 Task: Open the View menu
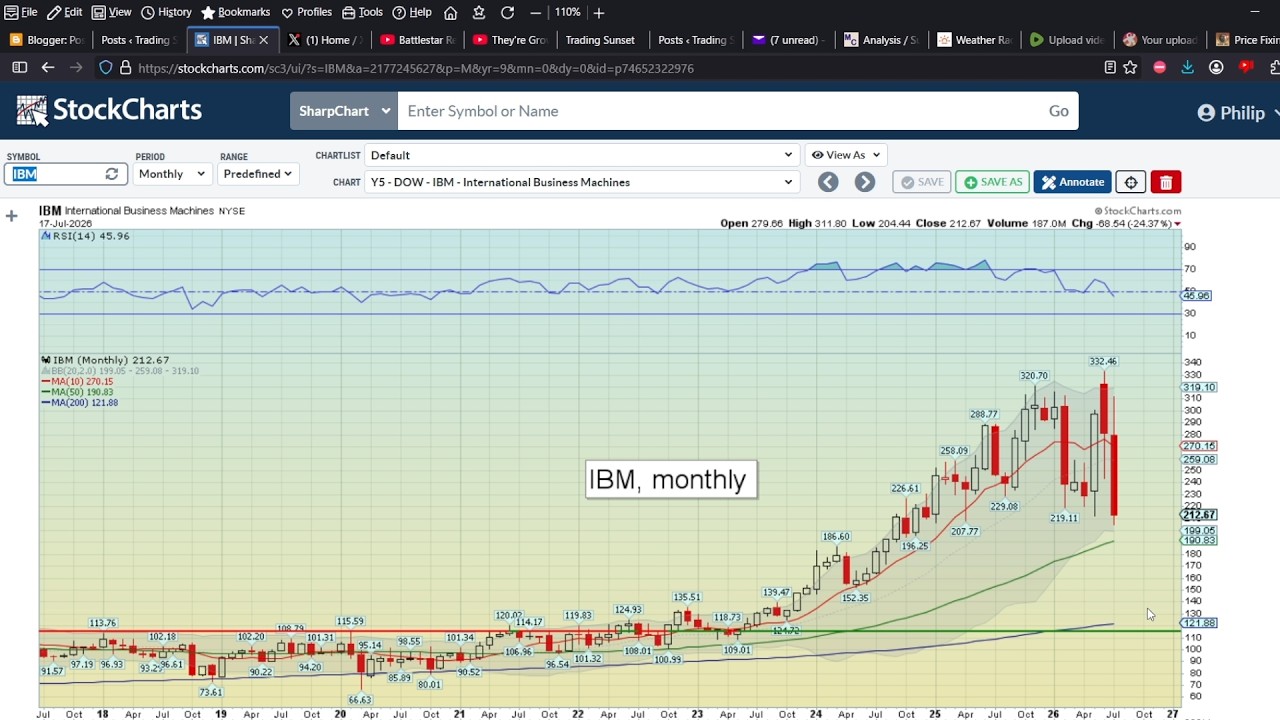click(x=112, y=12)
